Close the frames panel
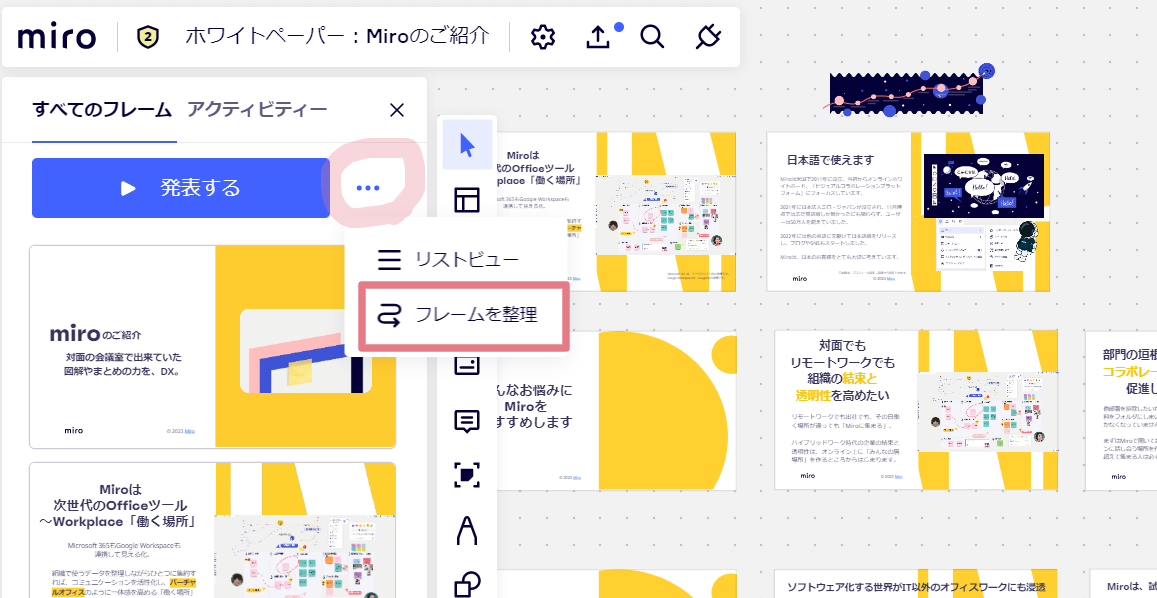This screenshot has width=1157, height=598. coord(397,111)
